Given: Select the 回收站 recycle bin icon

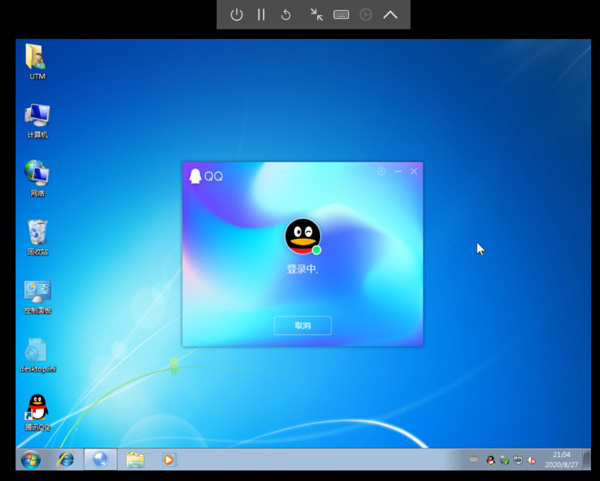Looking at the screenshot, I should coord(37,238).
